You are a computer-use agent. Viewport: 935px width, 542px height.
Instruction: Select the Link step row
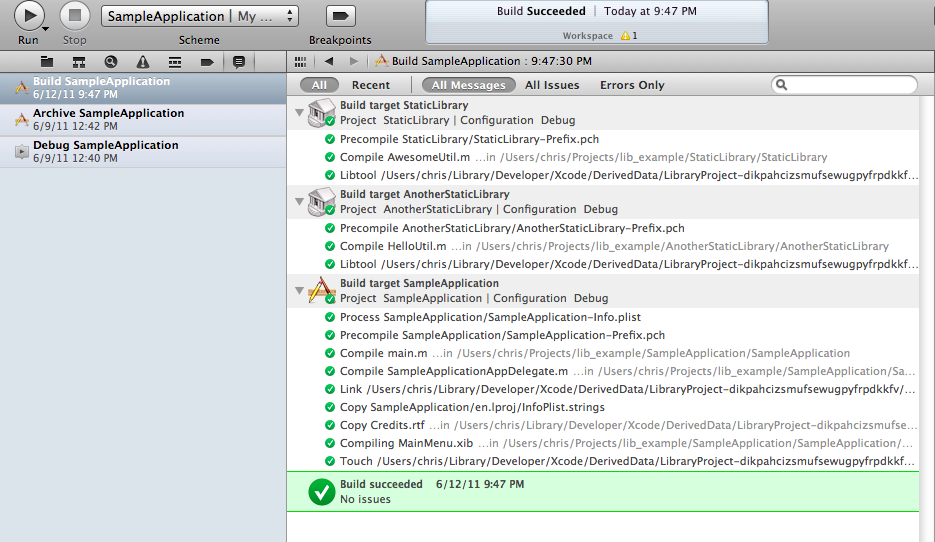coord(603,389)
